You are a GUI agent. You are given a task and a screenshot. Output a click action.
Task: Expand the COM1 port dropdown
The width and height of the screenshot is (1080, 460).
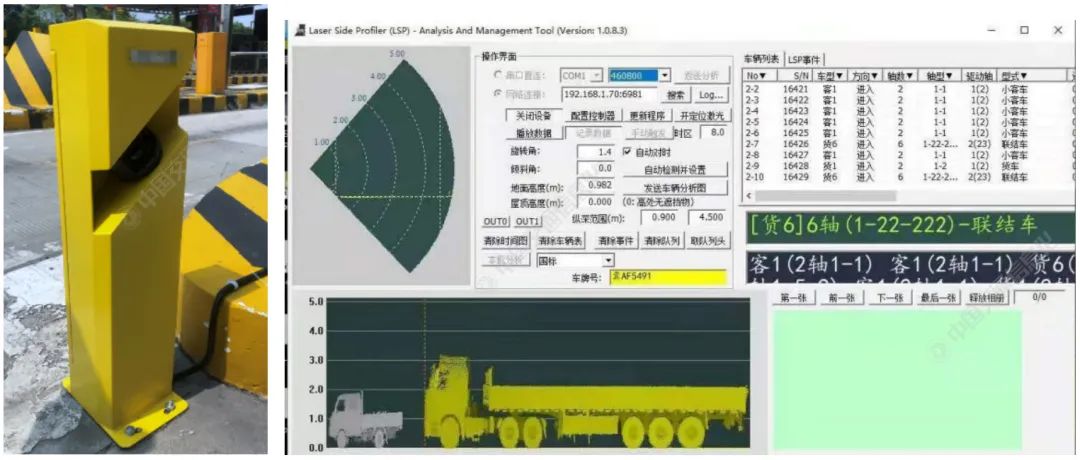pyautogui.click(x=596, y=76)
